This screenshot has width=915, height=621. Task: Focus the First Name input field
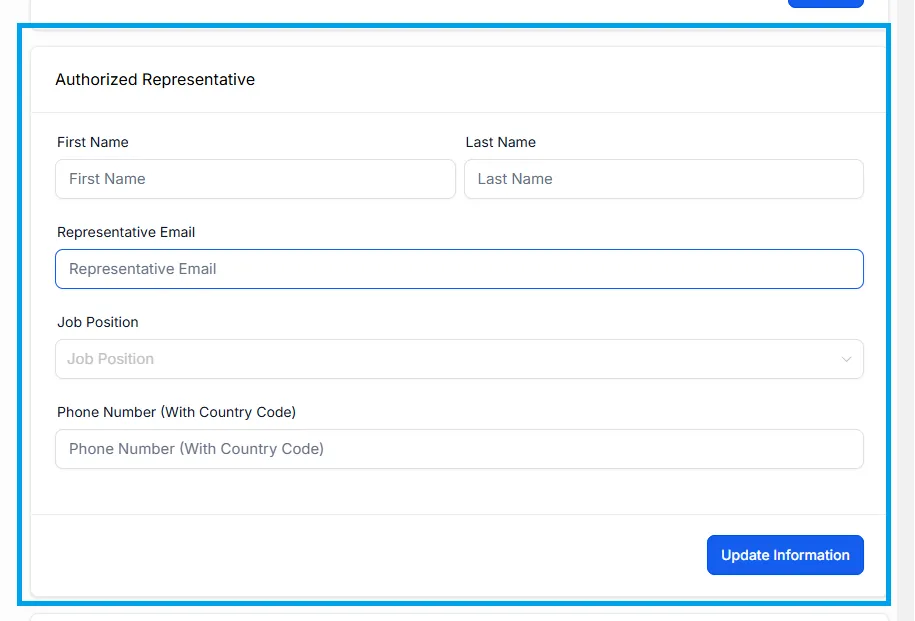(x=255, y=179)
